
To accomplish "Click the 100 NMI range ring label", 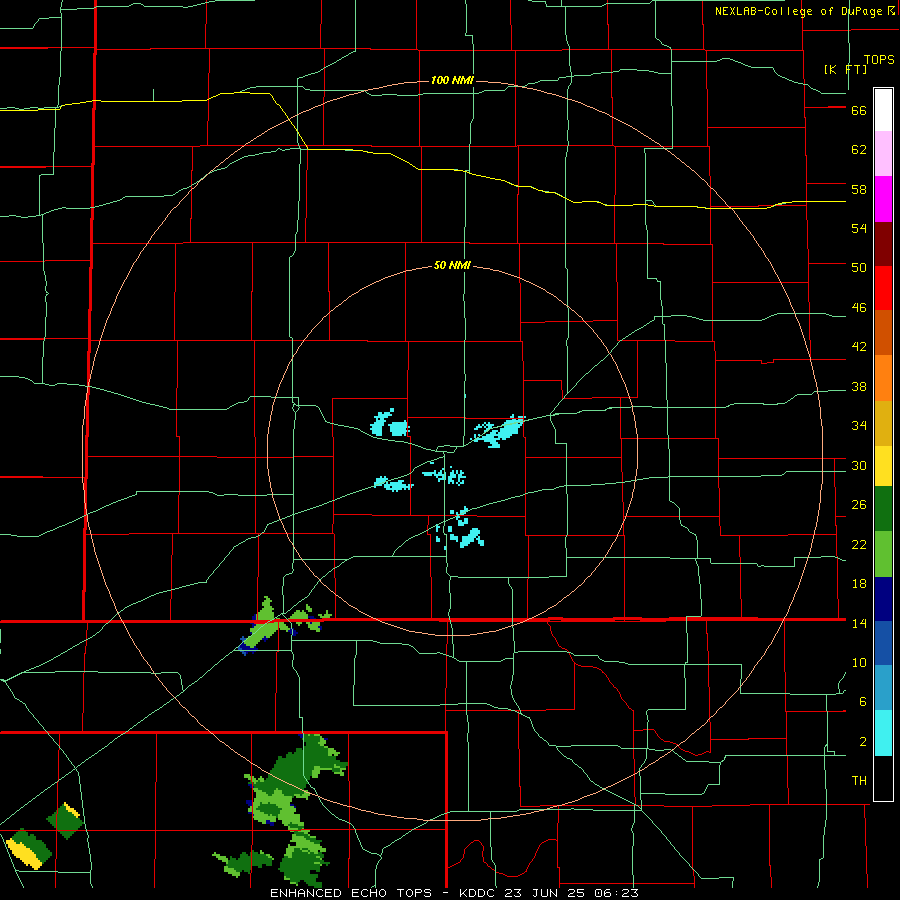I will pyautogui.click(x=452, y=80).
